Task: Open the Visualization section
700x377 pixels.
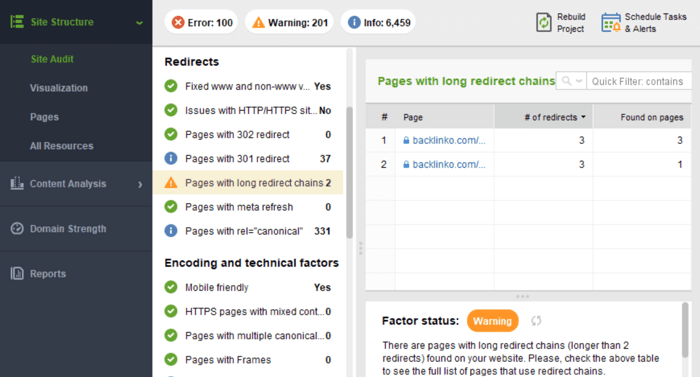Action: tap(59, 88)
